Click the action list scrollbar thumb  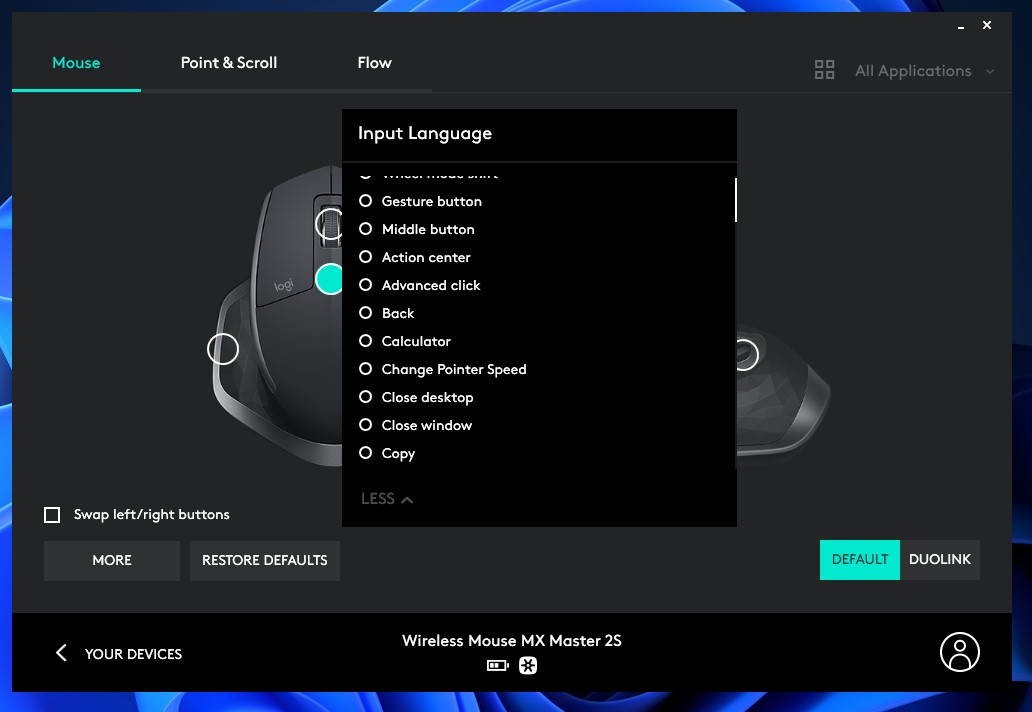735,200
